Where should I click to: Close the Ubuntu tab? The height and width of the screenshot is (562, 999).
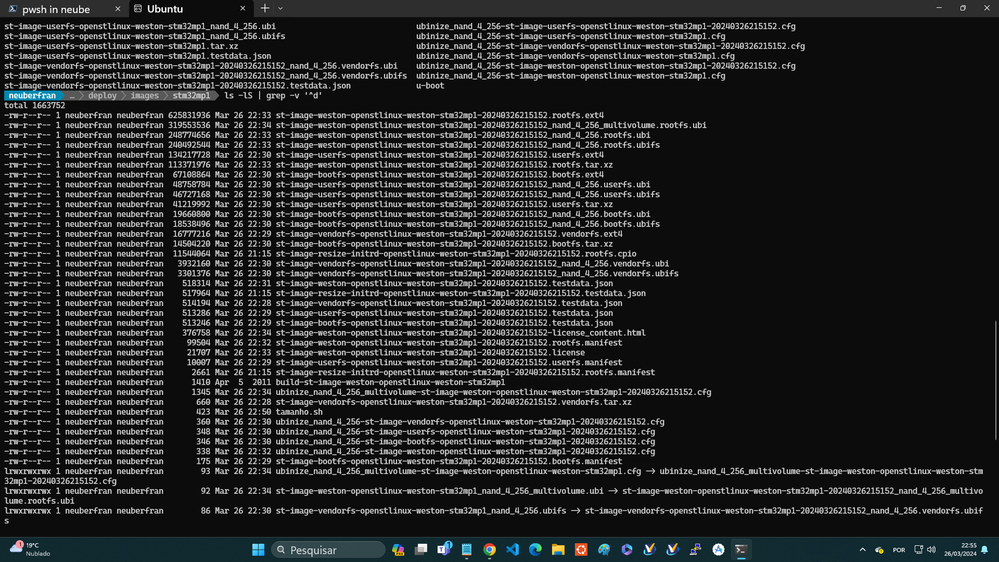[x=242, y=9]
